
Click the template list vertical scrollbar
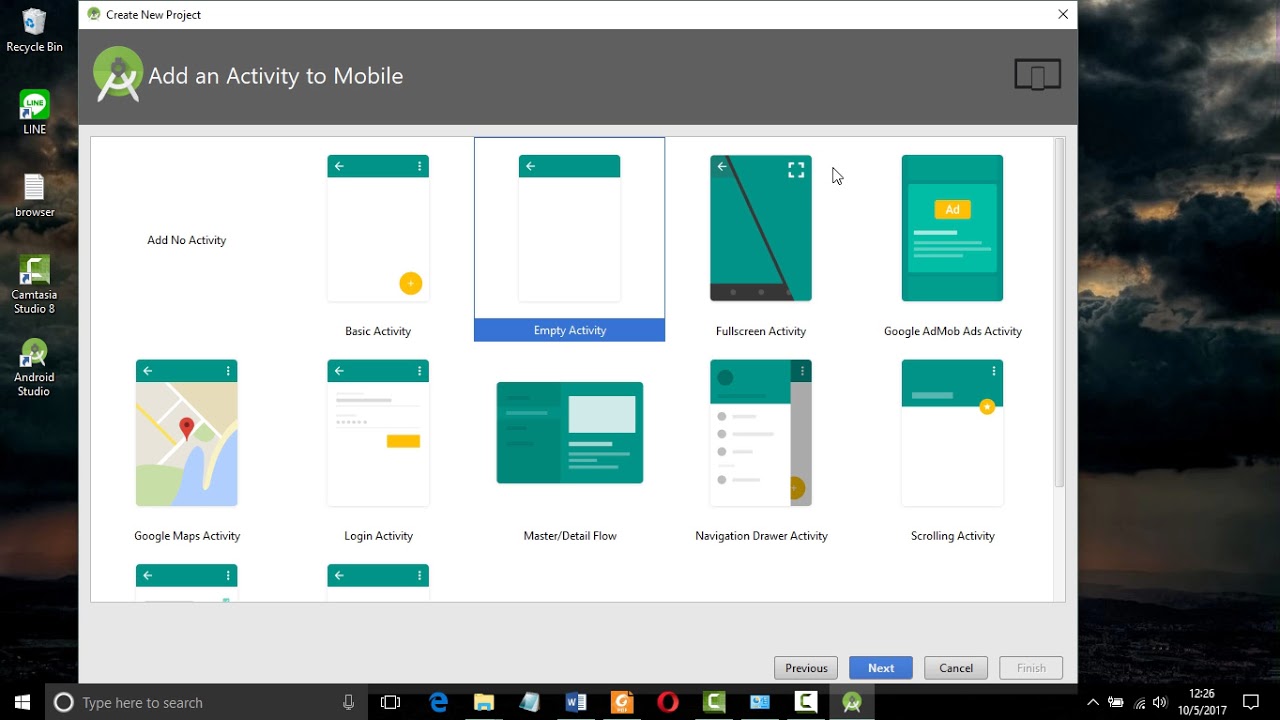(x=1059, y=313)
